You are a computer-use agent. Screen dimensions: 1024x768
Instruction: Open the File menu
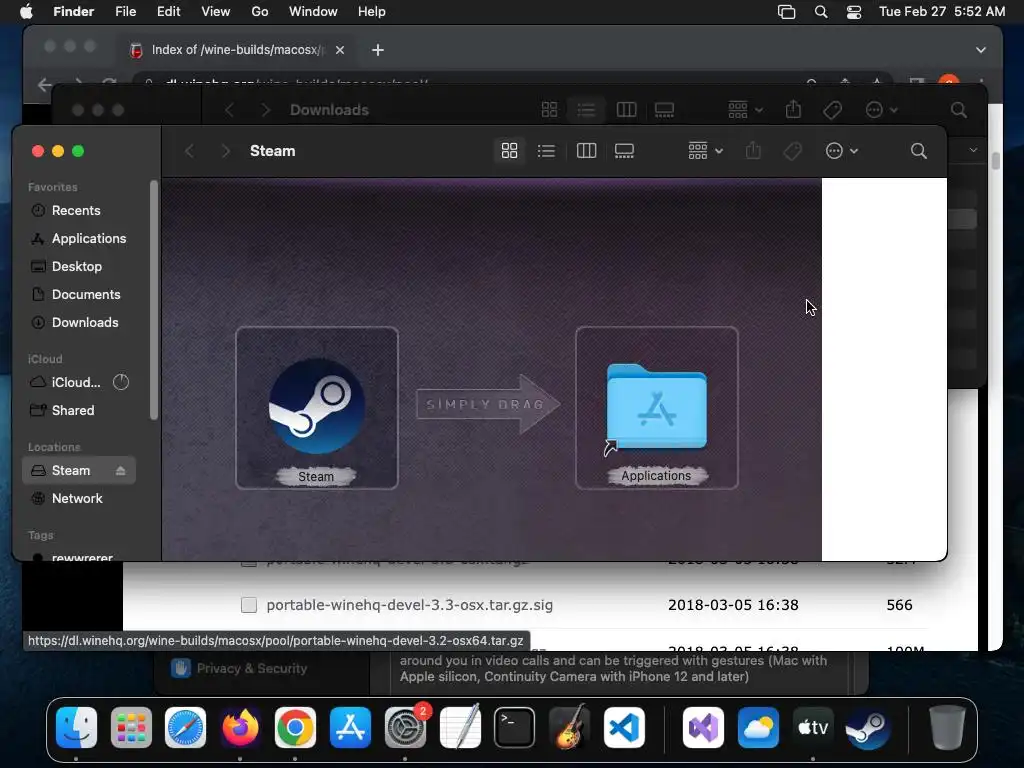click(x=125, y=12)
